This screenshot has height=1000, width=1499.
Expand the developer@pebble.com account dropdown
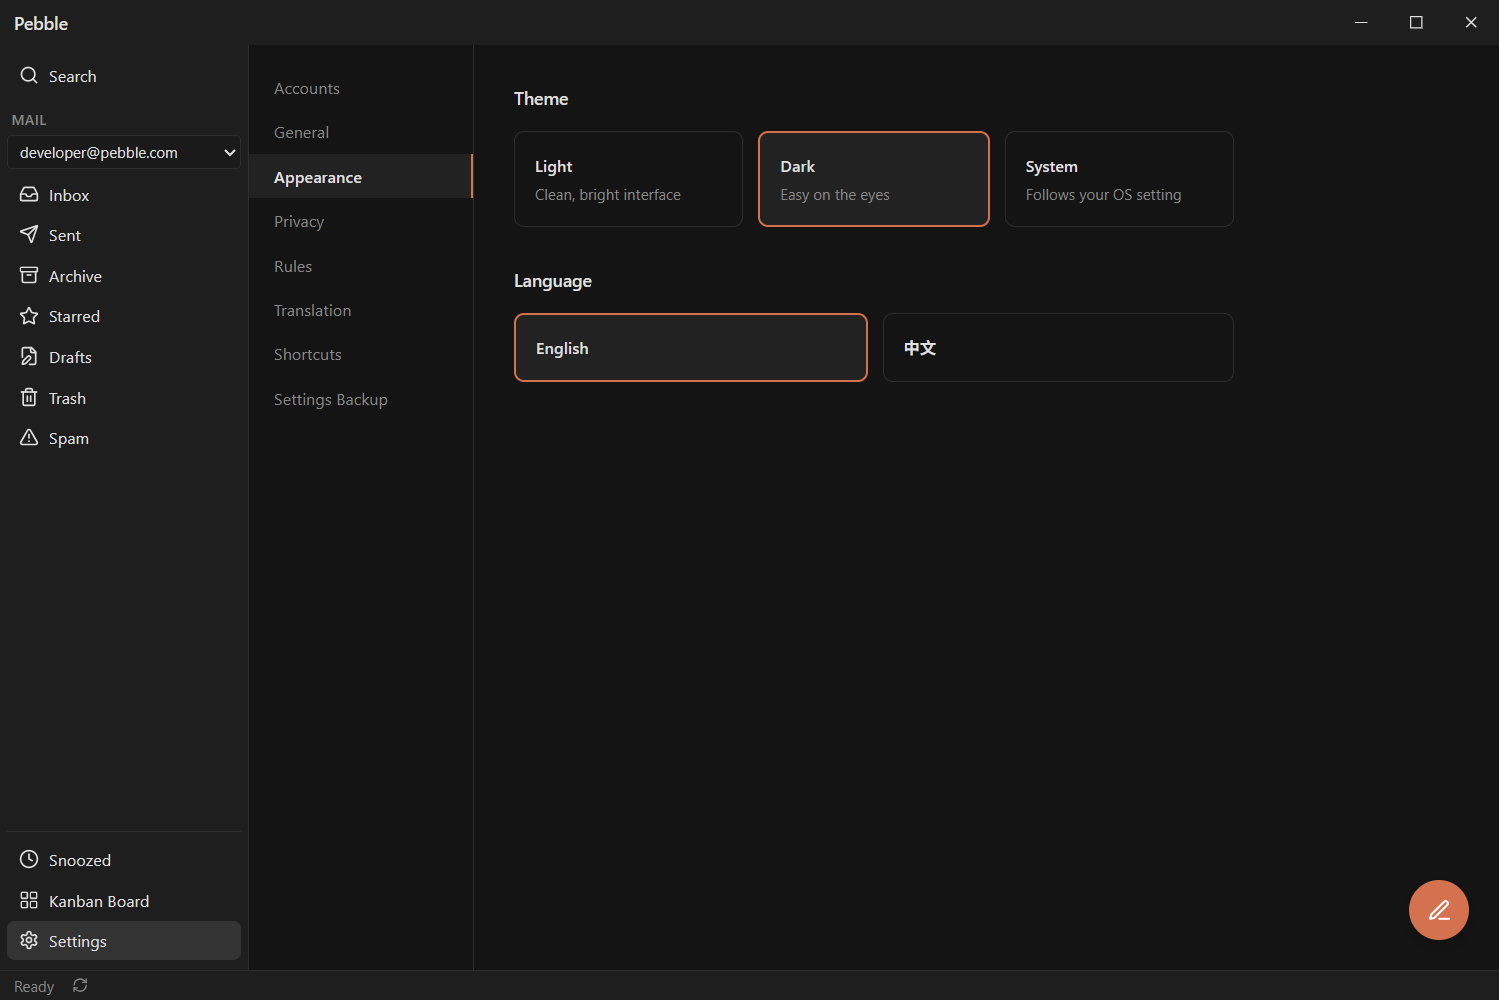click(x=124, y=152)
